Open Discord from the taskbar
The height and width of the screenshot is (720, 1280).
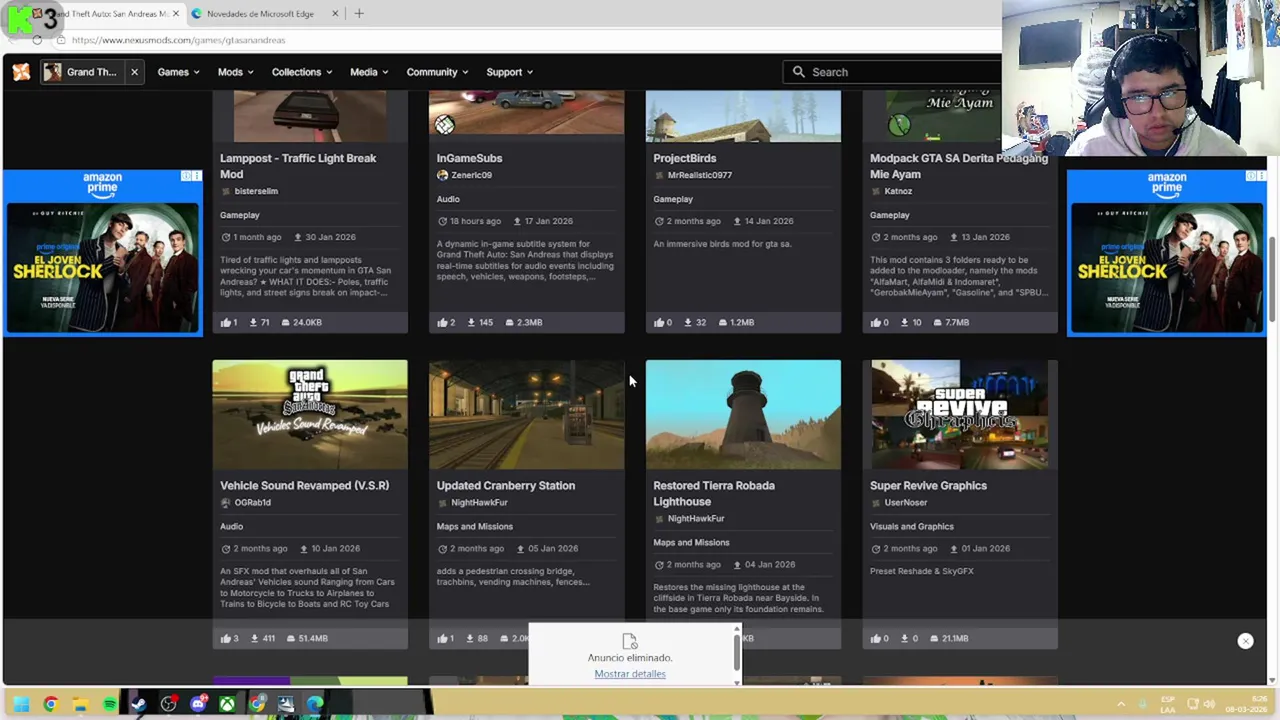pyautogui.click(x=198, y=704)
